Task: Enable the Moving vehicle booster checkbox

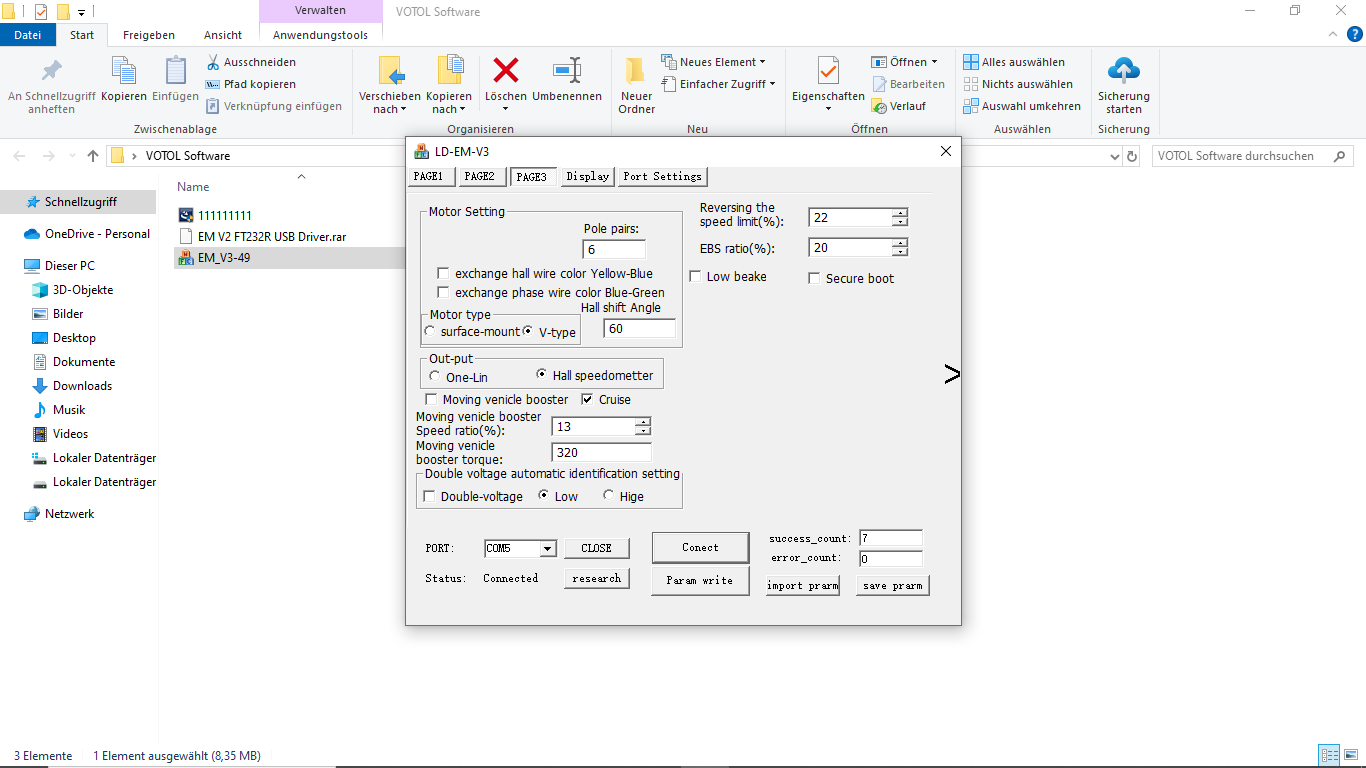Action: pos(432,400)
